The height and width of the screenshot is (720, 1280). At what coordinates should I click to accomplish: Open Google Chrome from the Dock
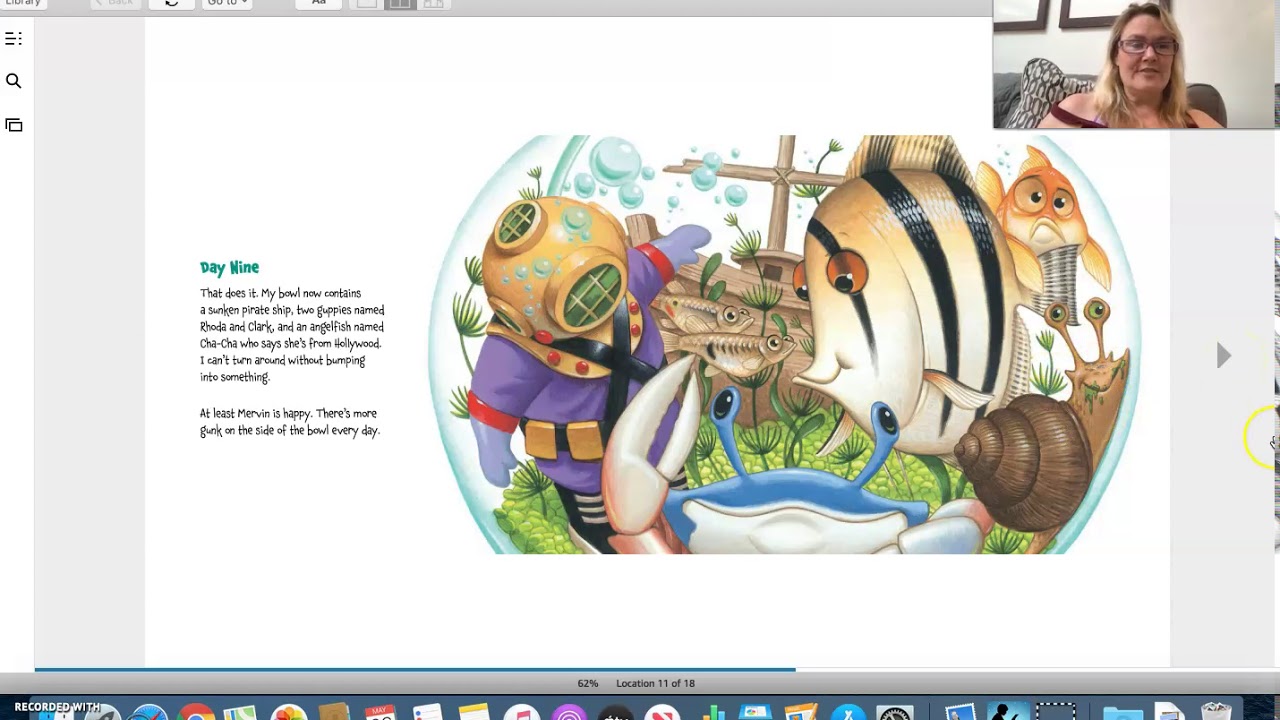tap(197, 713)
